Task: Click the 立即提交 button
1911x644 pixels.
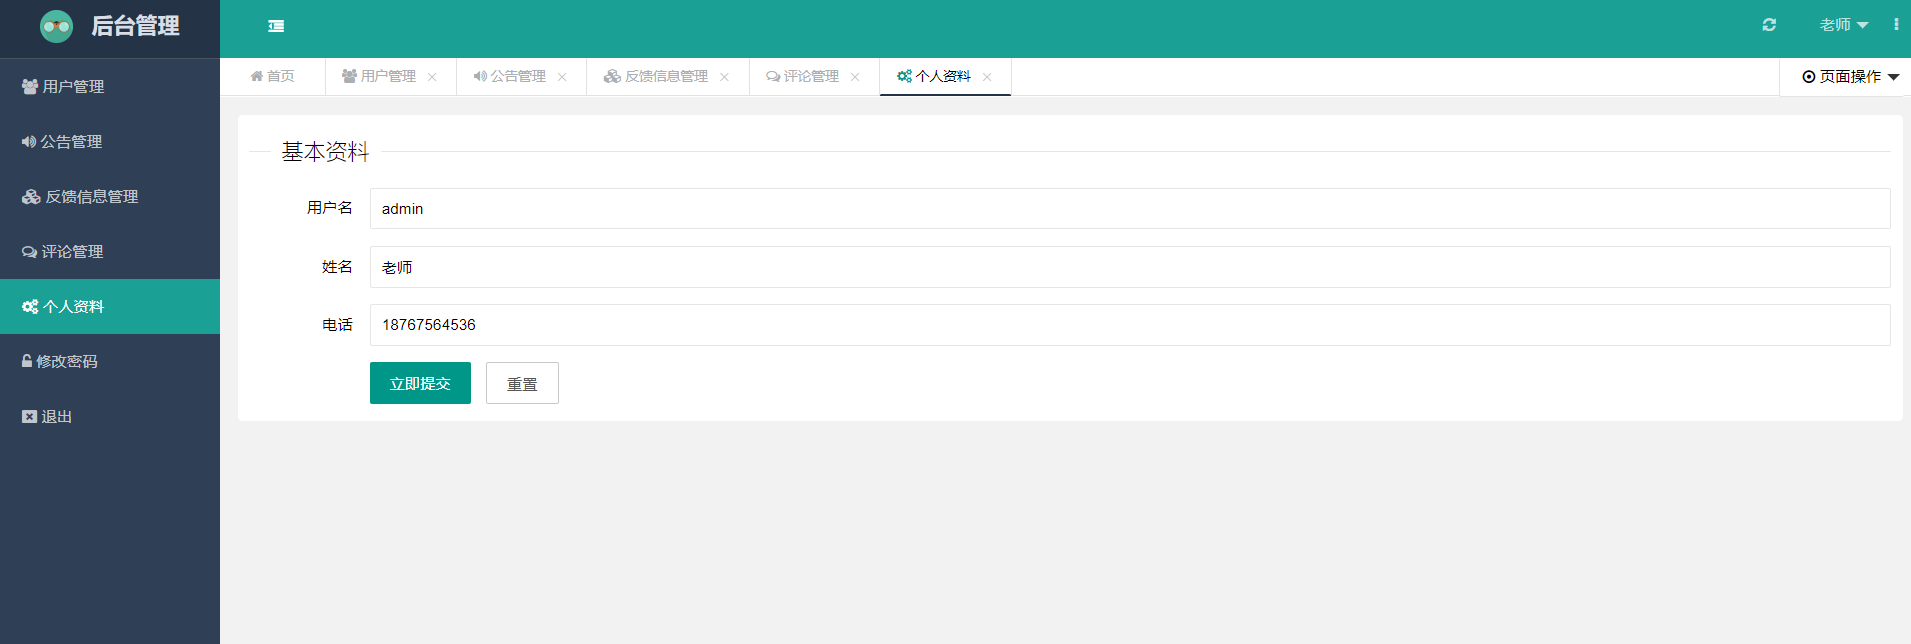Action: (420, 383)
